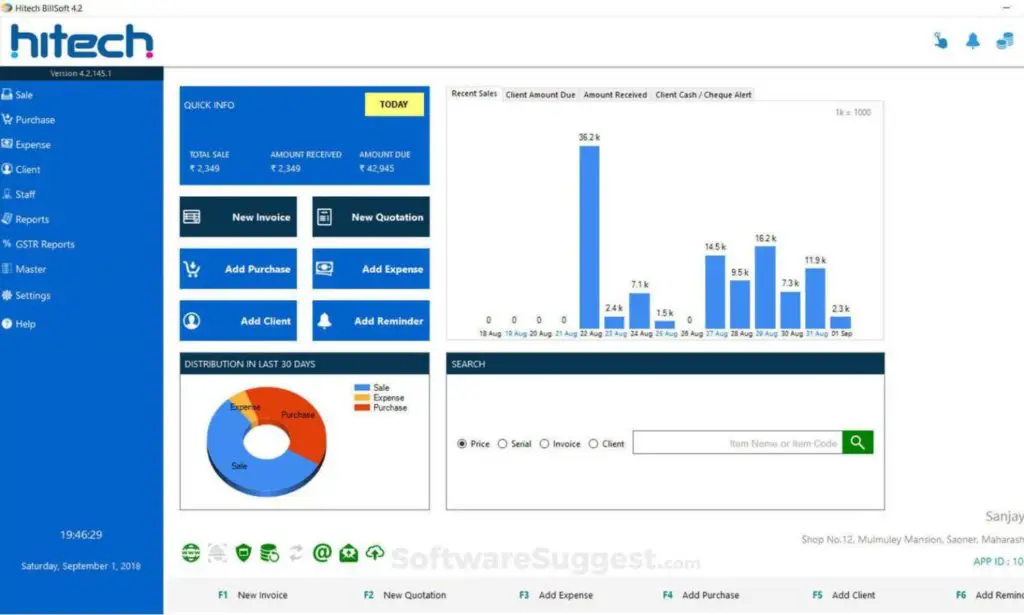
Task: Click F4 Add Purchase shortcut in footer
Action: click(x=701, y=595)
